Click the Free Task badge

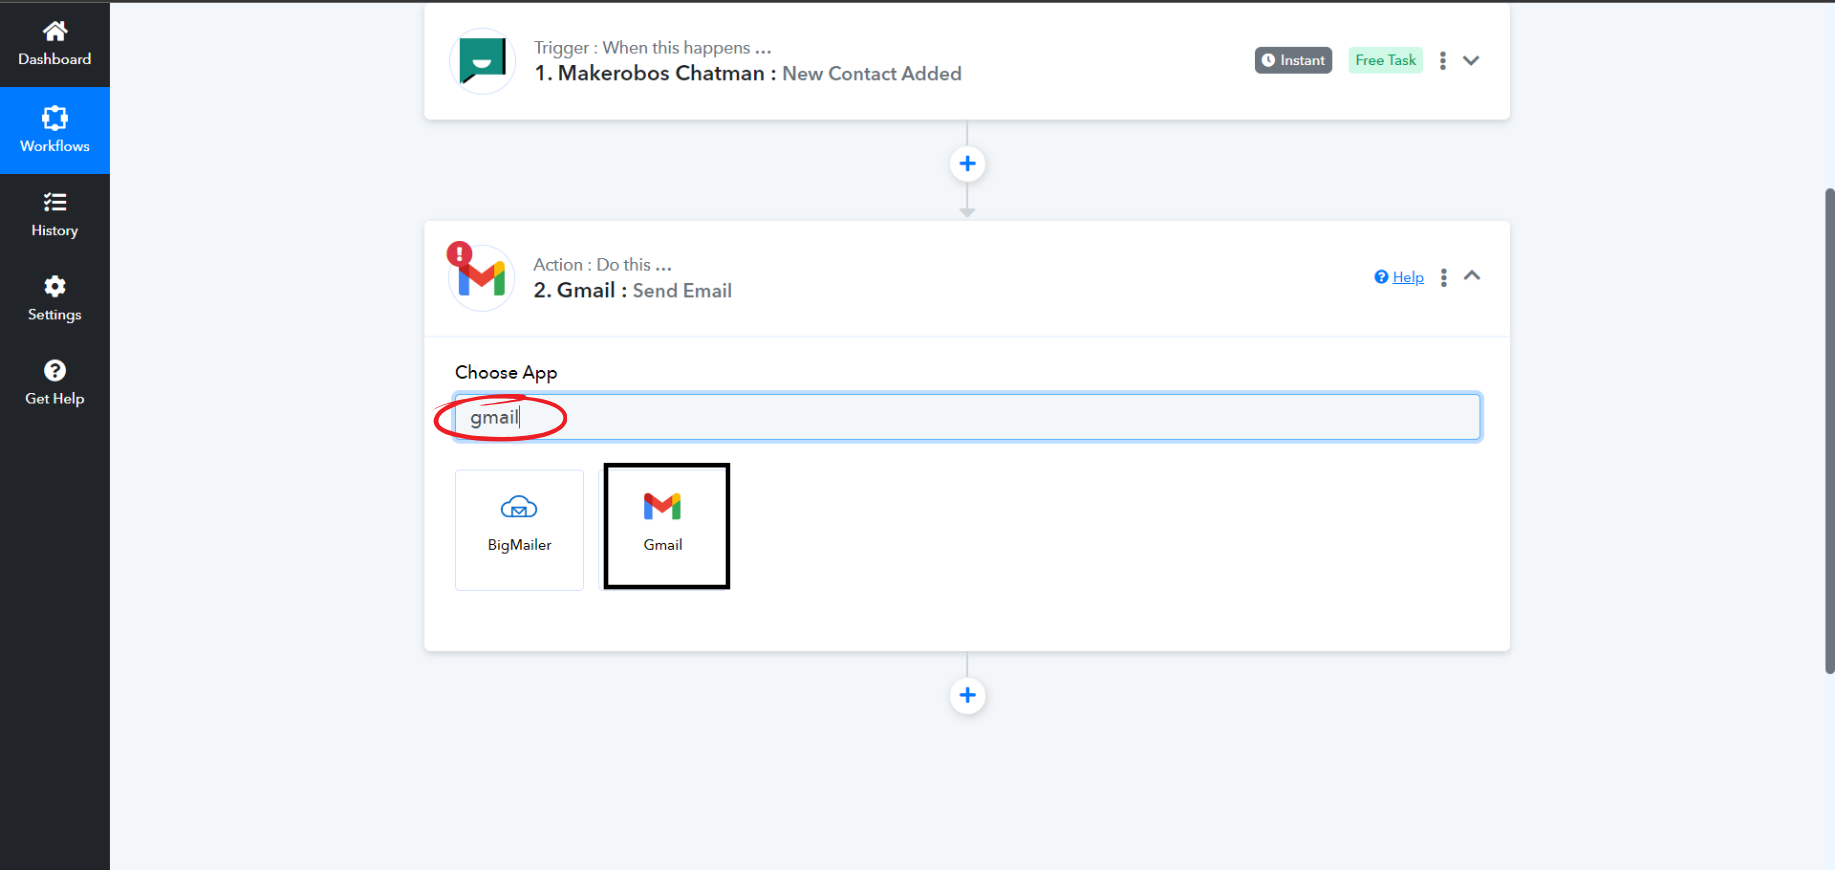point(1385,61)
